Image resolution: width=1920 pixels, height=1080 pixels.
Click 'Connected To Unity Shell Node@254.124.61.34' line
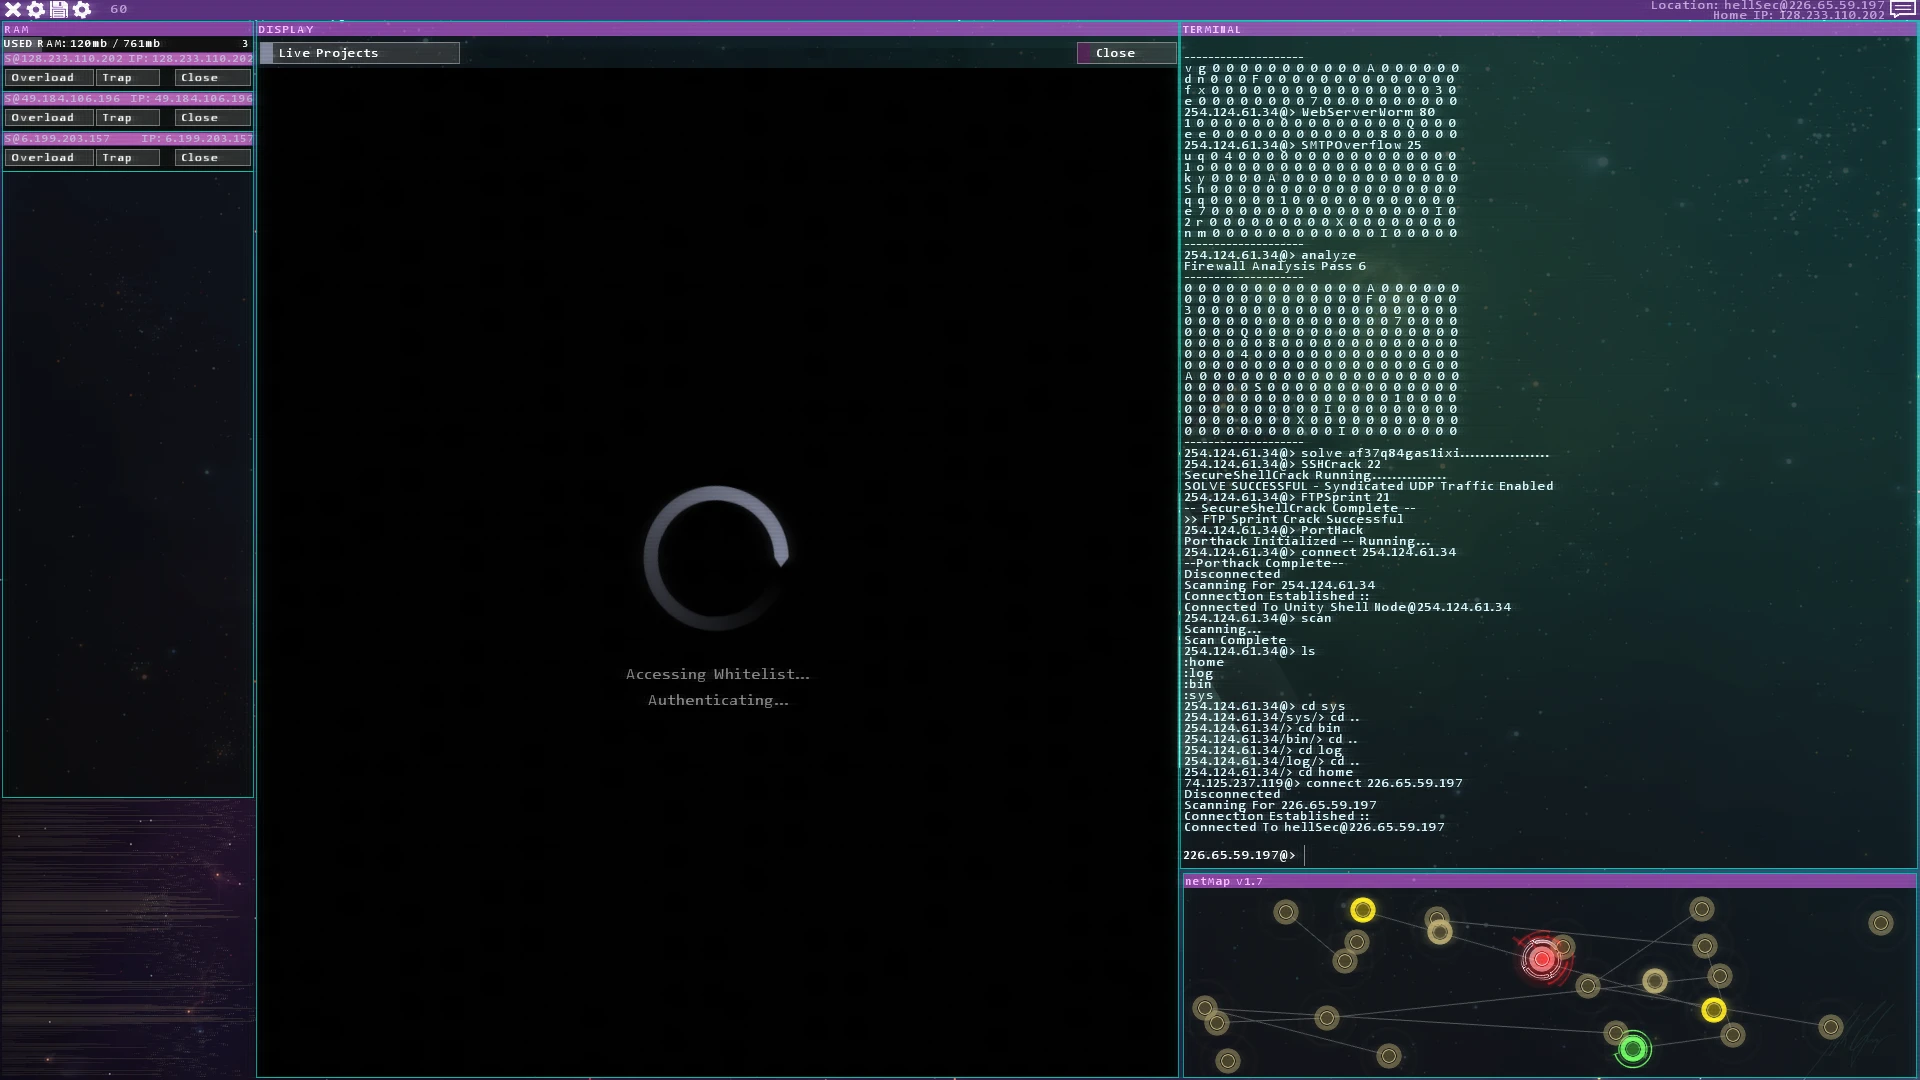pyautogui.click(x=1348, y=607)
